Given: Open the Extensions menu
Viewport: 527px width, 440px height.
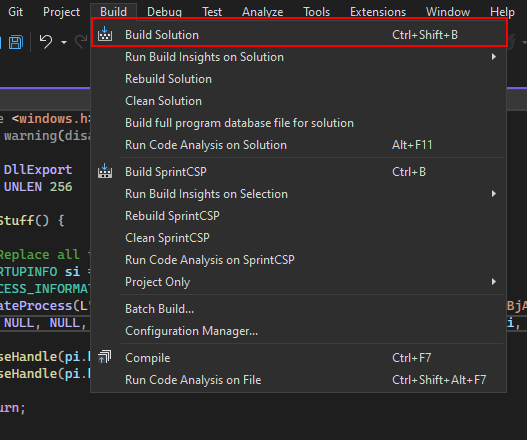Looking at the screenshot, I should point(378,12).
